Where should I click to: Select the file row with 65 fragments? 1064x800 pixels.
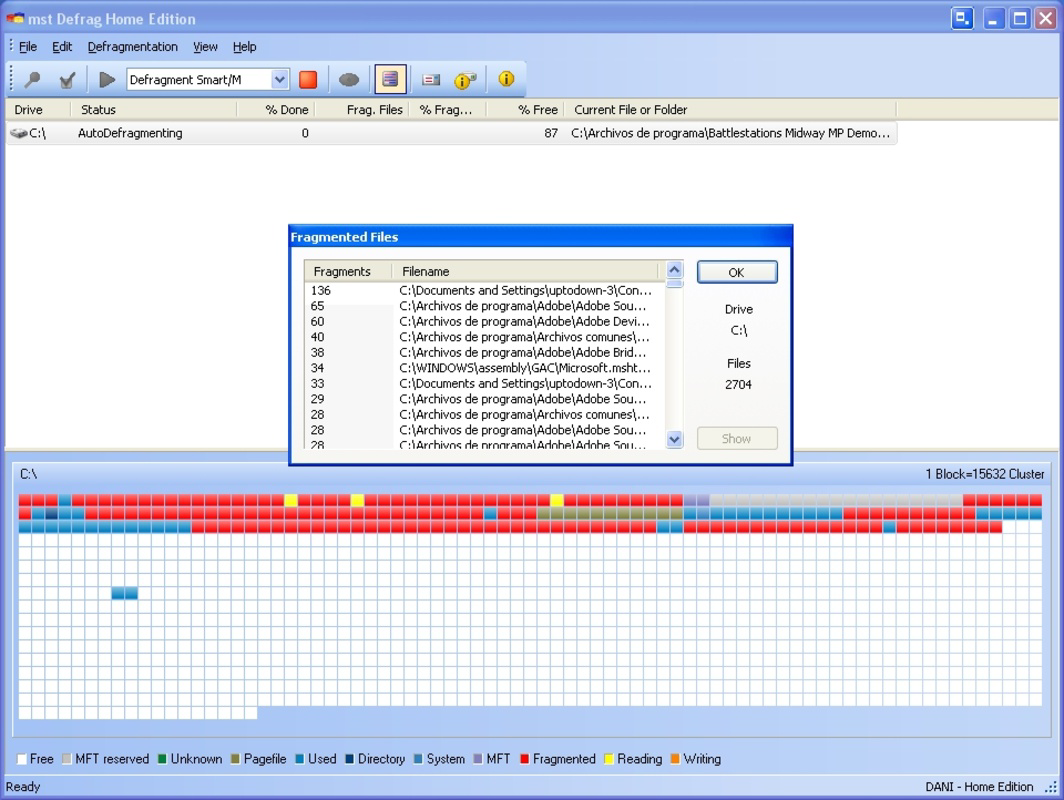(484, 306)
